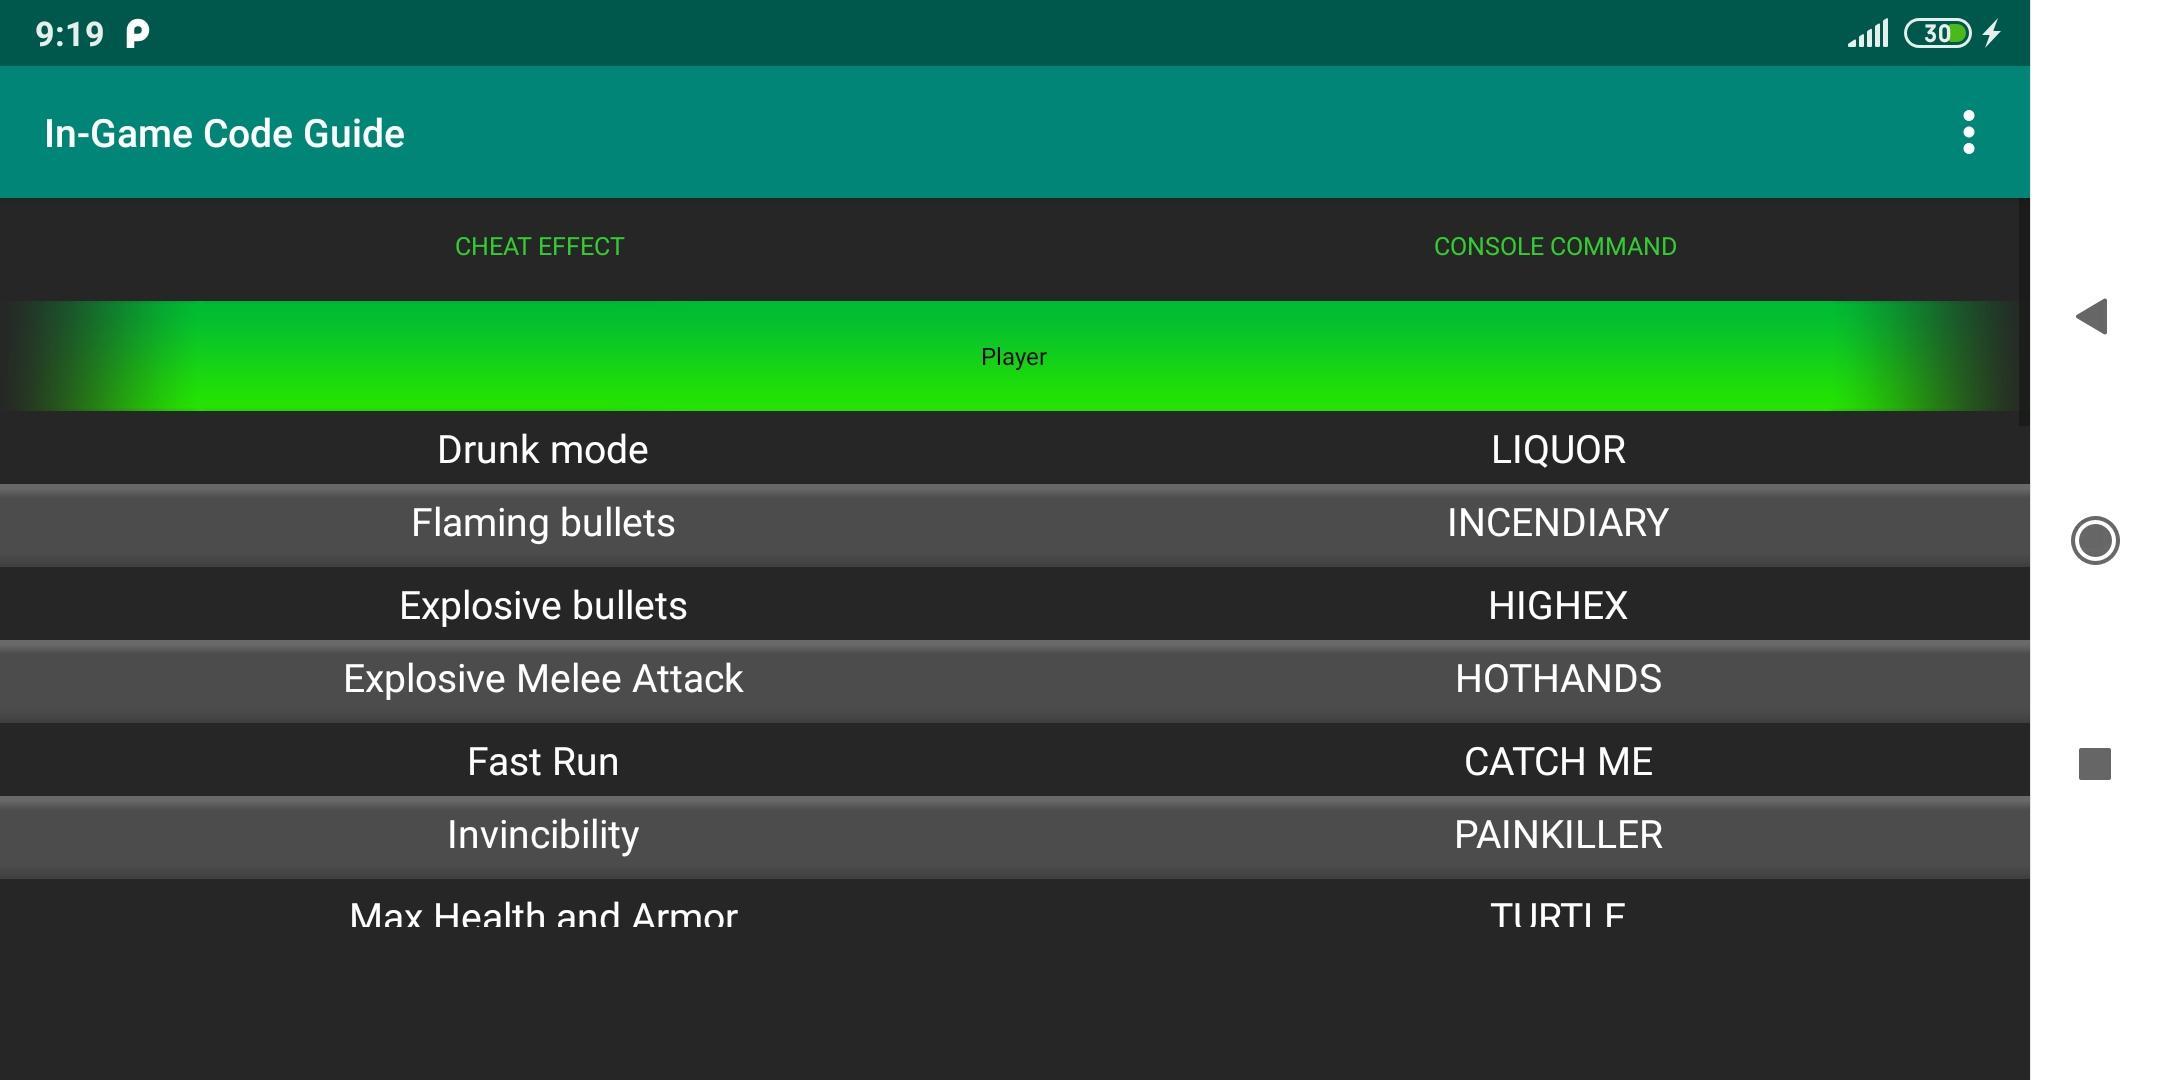Tap the Player category green header
This screenshot has width=2160, height=1080.
(1014, 355)
